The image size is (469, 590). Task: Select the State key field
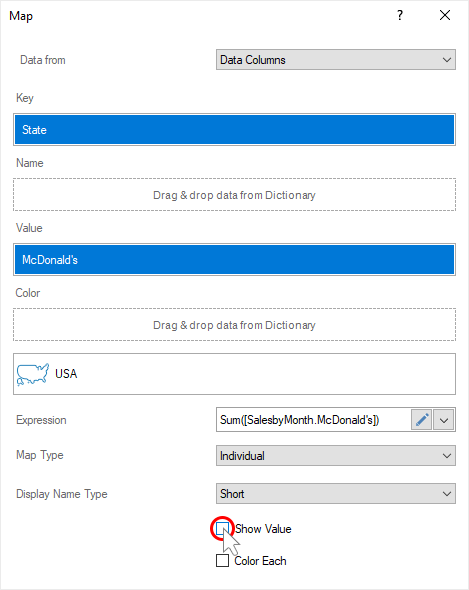(x=234, y=130)
